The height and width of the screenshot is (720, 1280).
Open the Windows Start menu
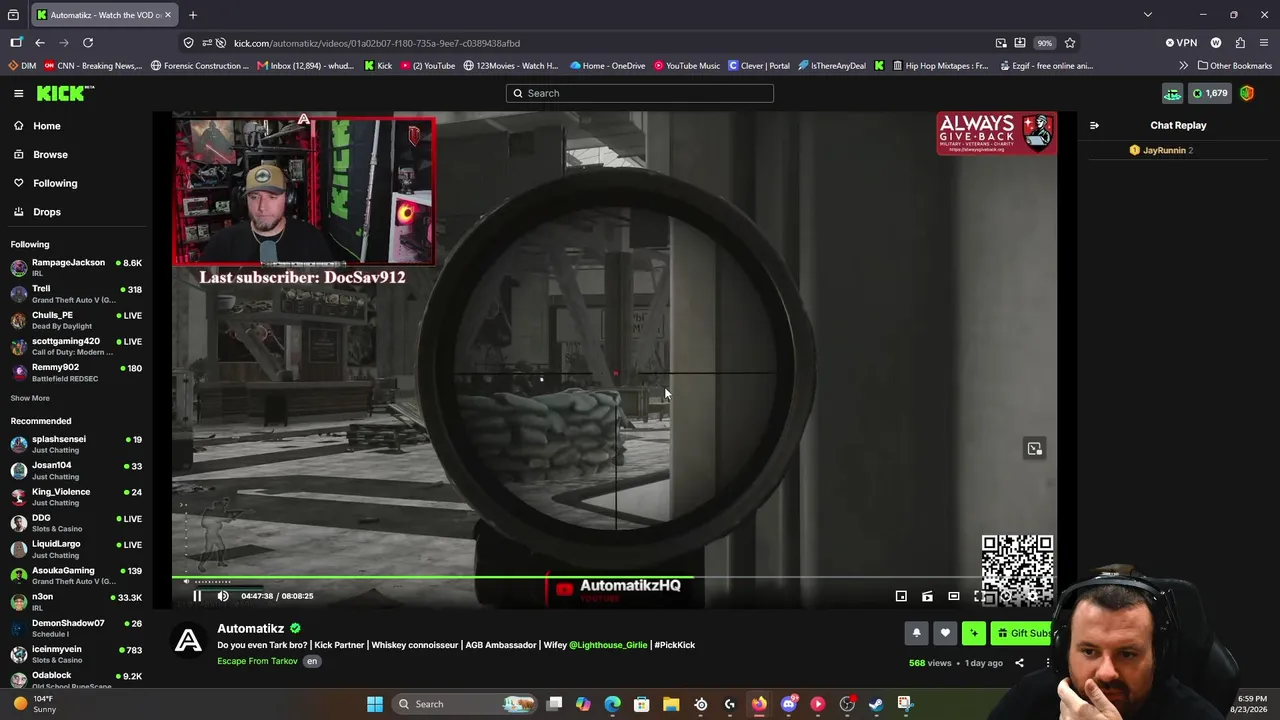[x=375, y=704]
